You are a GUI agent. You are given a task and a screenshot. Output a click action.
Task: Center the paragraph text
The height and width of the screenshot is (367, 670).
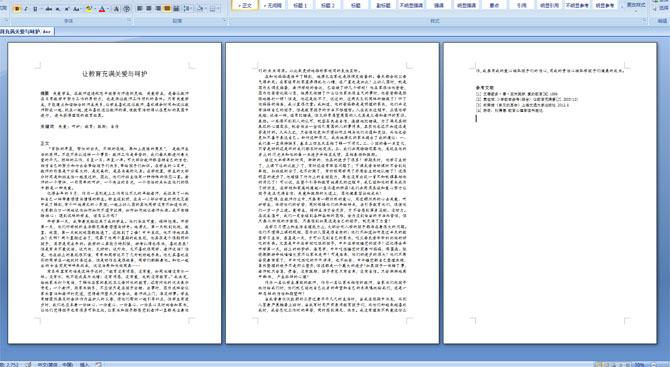pos(149,9)
